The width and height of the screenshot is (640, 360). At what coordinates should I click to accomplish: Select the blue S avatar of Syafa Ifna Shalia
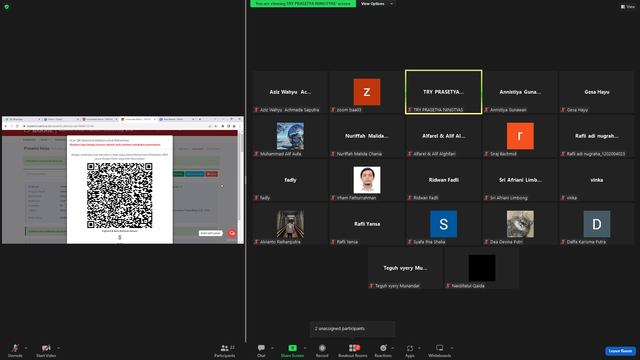point(444,224)
